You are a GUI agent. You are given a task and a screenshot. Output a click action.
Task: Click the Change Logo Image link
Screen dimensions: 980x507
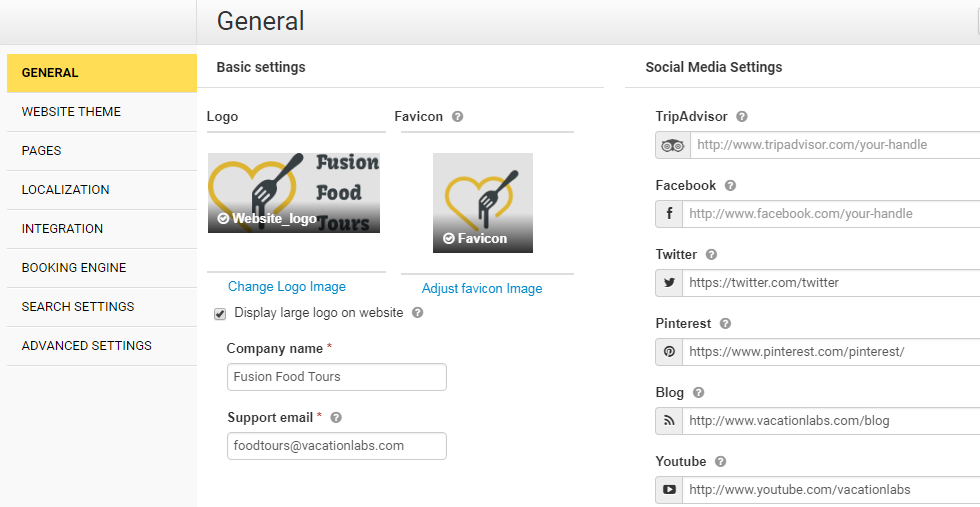coord(287,287)
